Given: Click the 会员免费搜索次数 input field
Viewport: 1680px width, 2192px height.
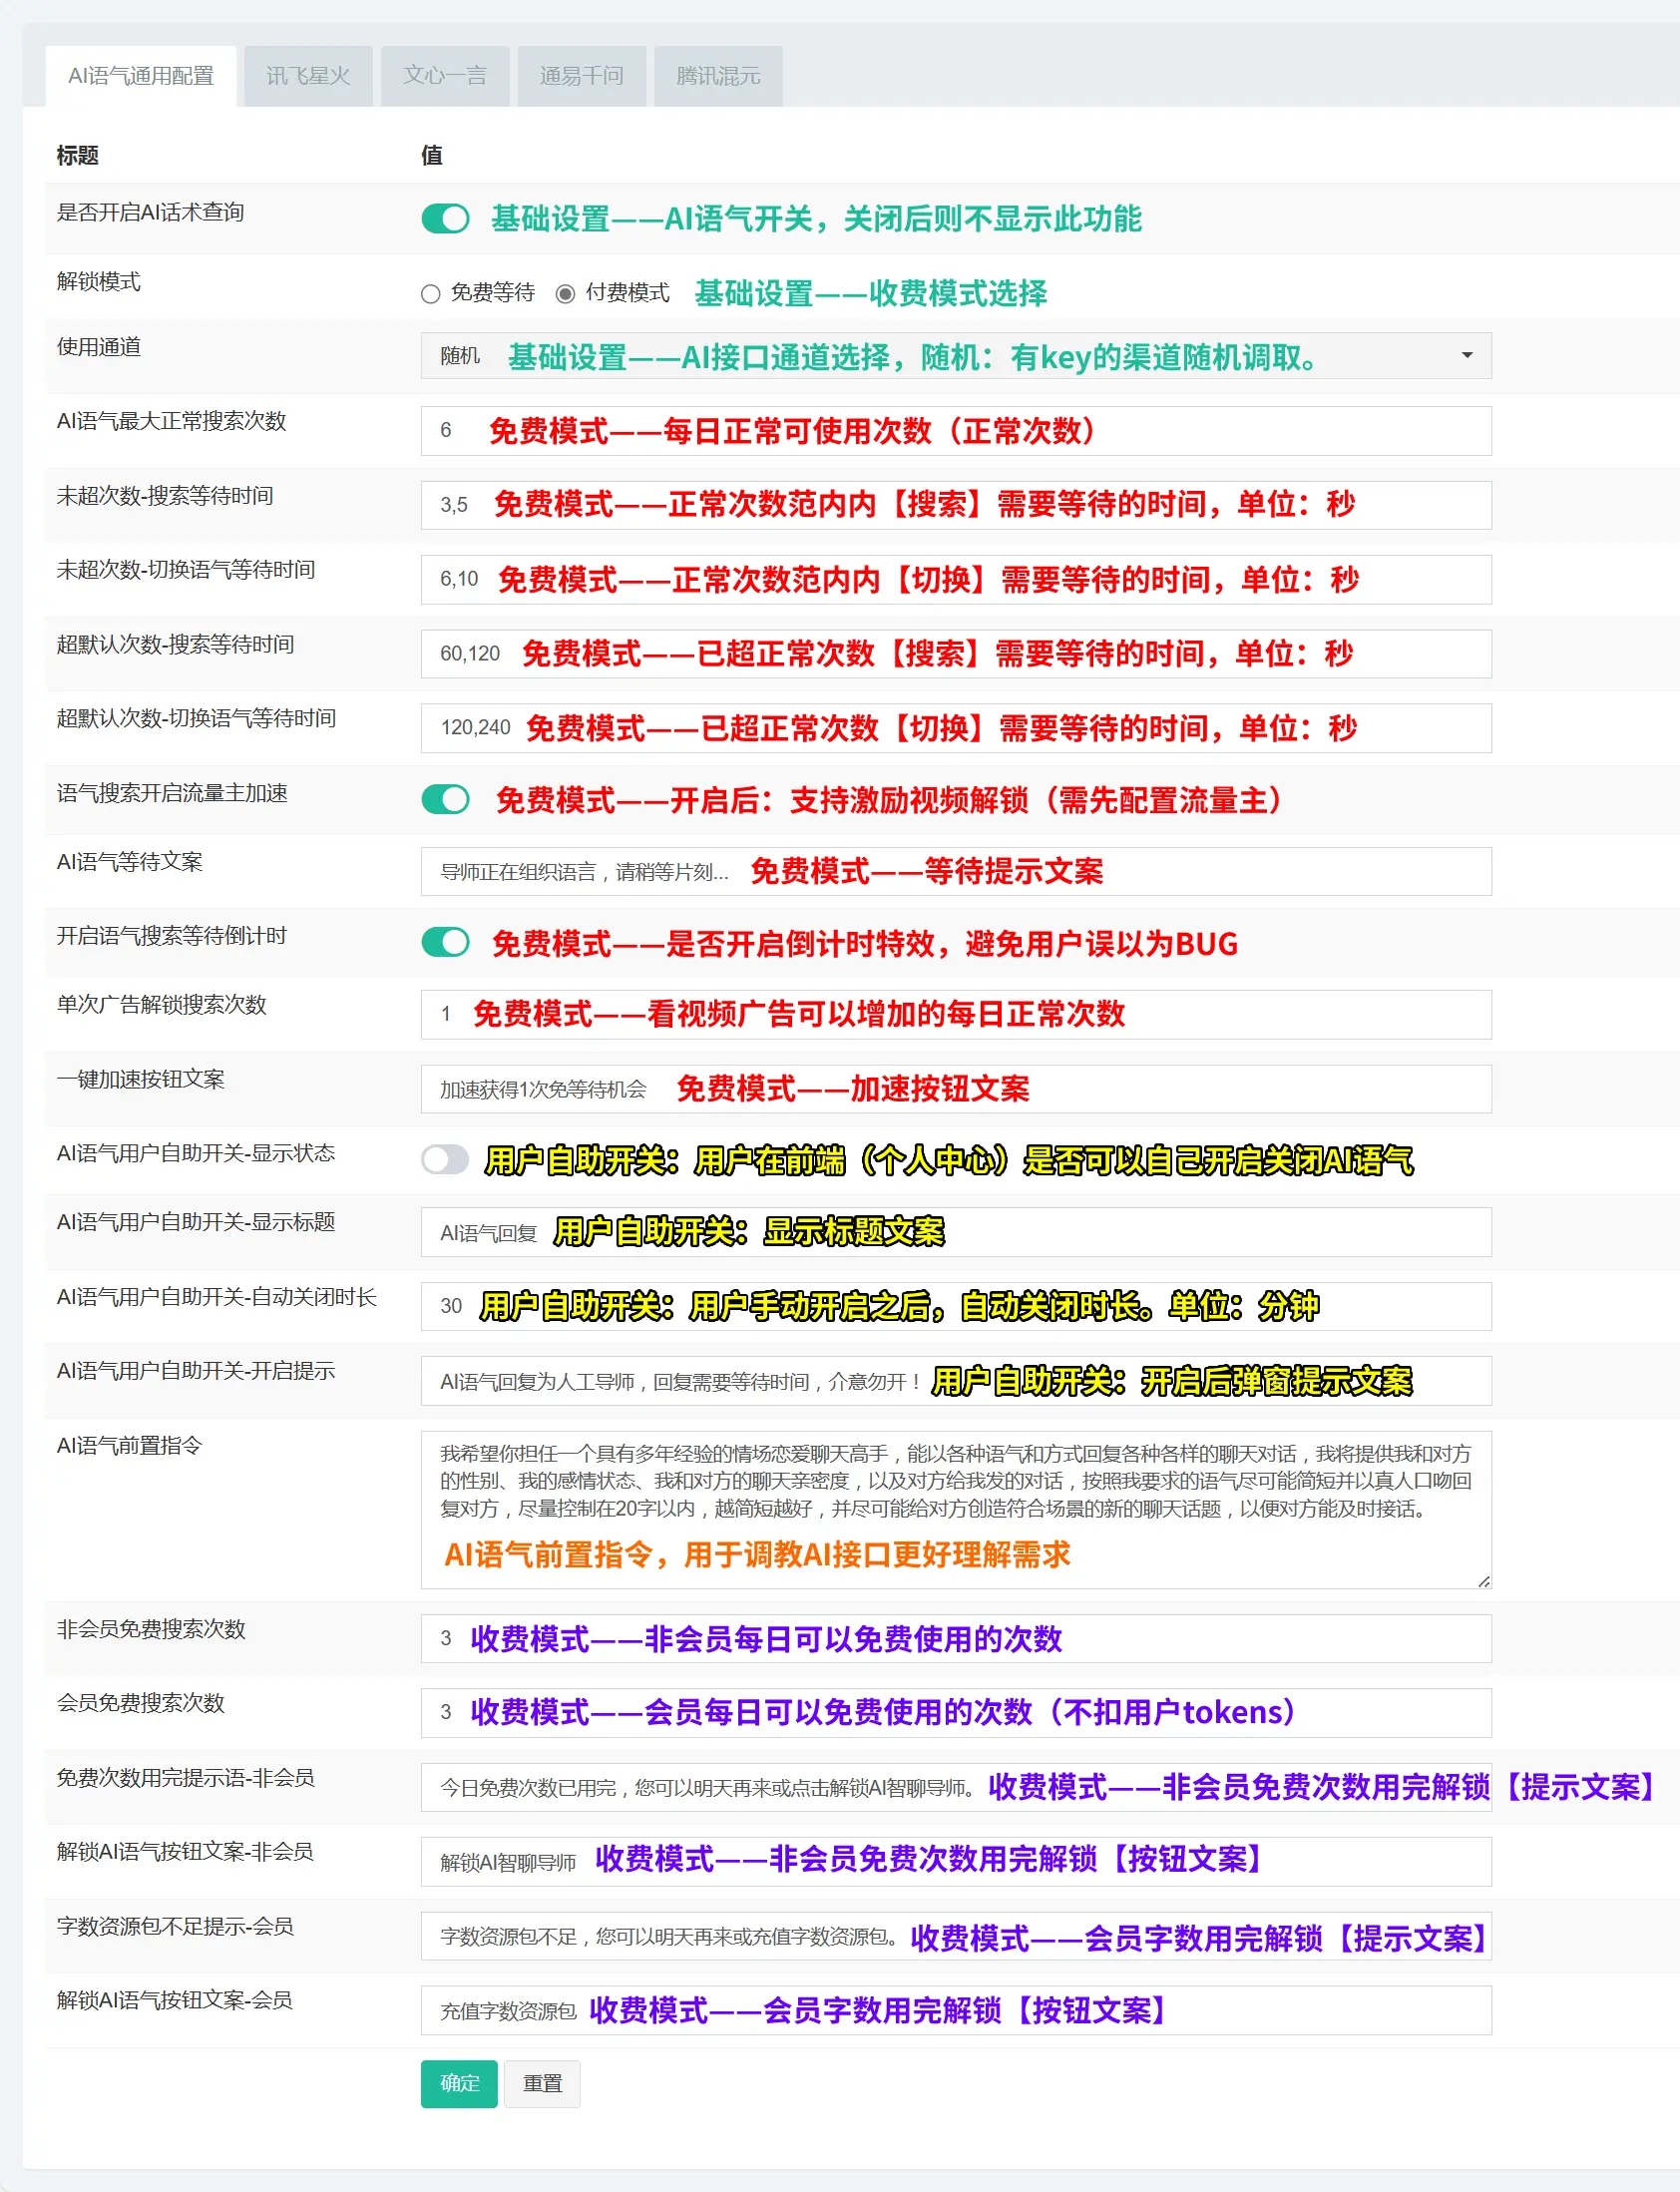Looking at the screenshot, I should point(956,1713).
